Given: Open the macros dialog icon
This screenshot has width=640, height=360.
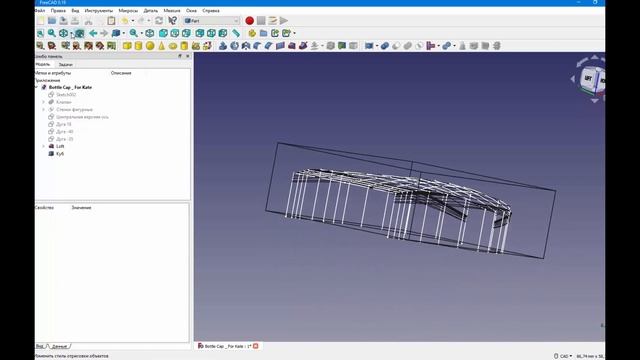Looking at the screenshot, I should tap(272, 20).
